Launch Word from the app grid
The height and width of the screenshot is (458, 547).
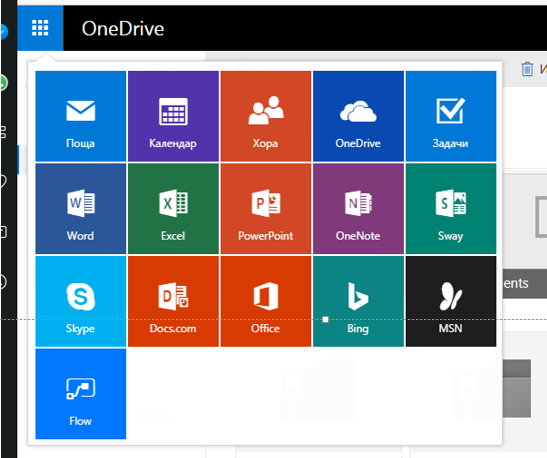(x=81, y=209)
